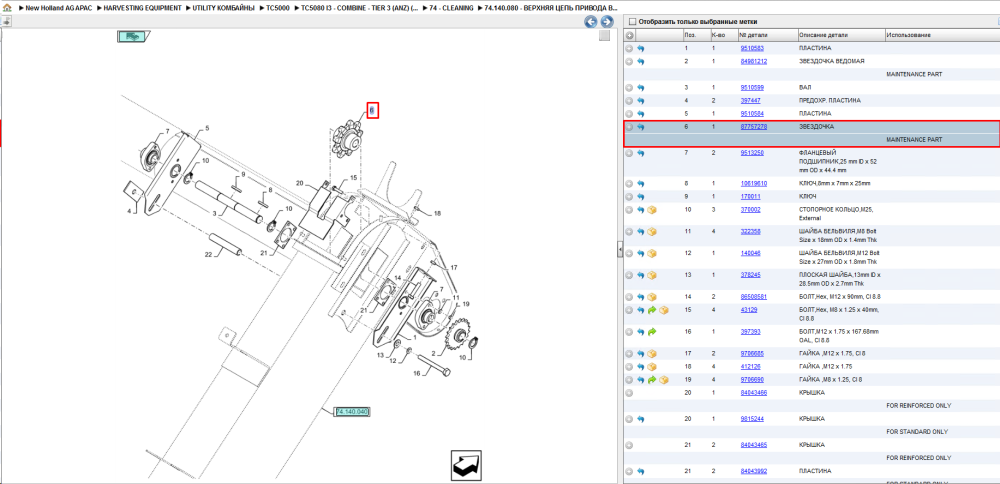Image resolution: width=1000 pixels, height=484 pixels.
Task: Click 'ЗВЕЗДОЧКА ВЕДОМАЯ' description text
Action: (x=832, y=62)
